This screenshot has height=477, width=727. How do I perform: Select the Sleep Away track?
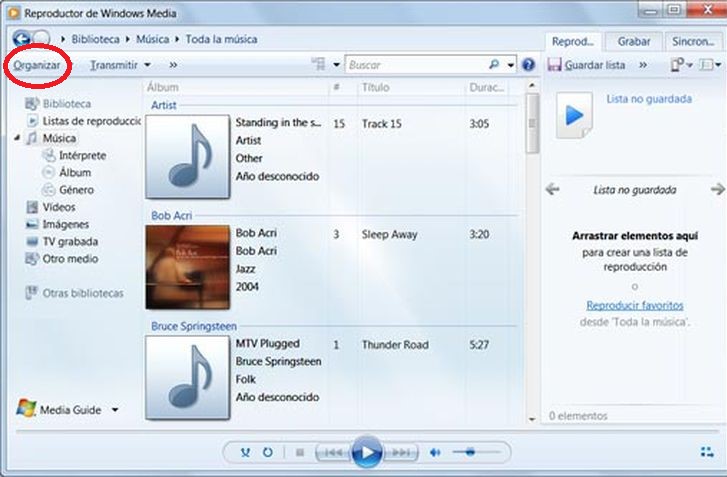389,235
